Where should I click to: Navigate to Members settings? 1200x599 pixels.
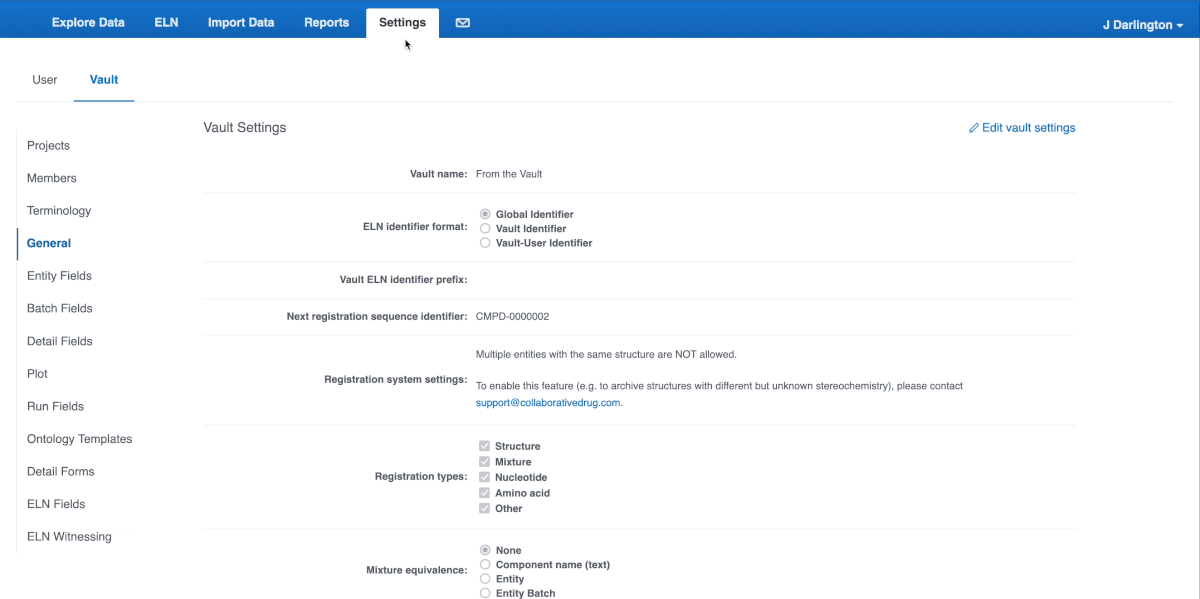coord(51,177)
